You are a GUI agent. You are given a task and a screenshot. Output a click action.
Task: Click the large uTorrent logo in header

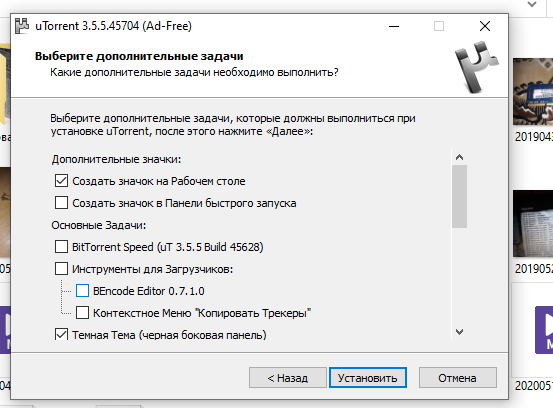coord(476,67)
